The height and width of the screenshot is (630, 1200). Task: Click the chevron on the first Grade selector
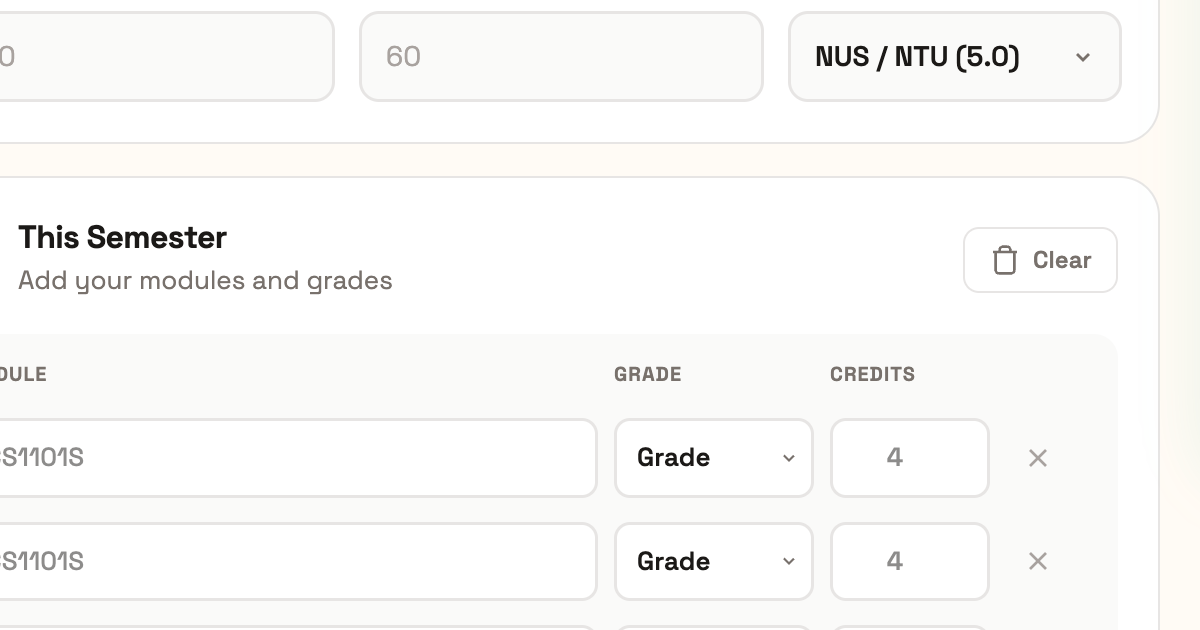[x=789, y=458]
